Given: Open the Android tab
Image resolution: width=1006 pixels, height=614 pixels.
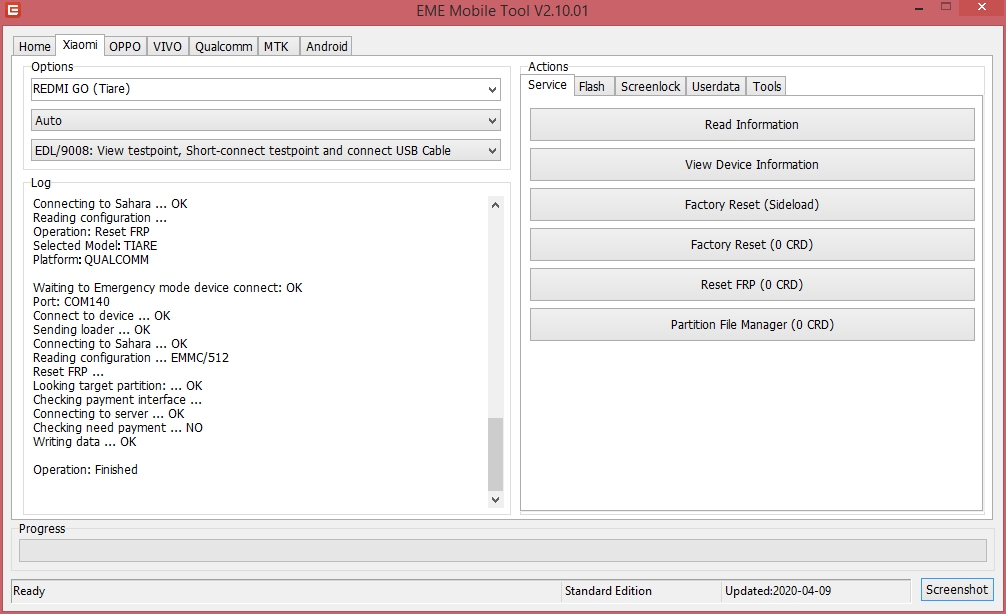Looking at the screenshot, I should (327, 46).
